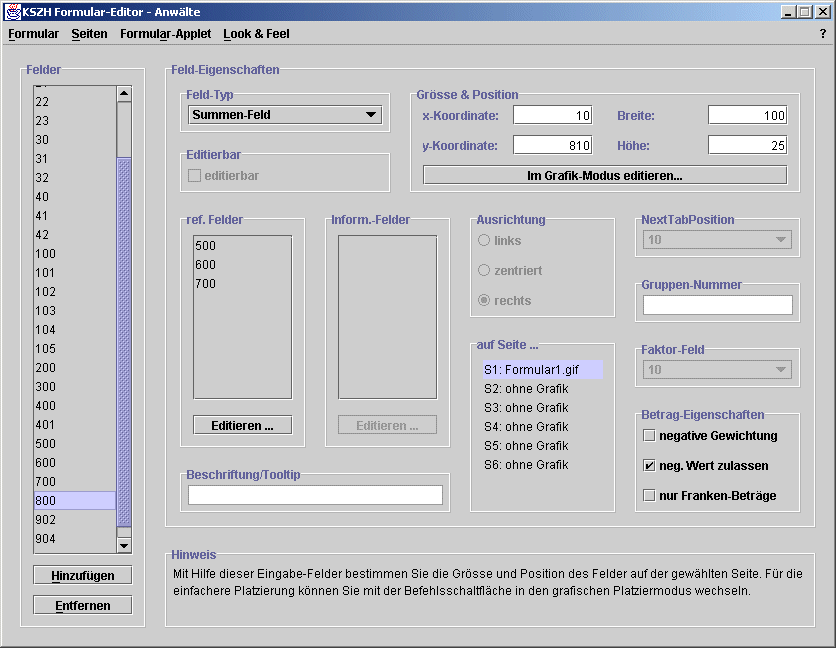Select field 300 in Felder list

75,386
